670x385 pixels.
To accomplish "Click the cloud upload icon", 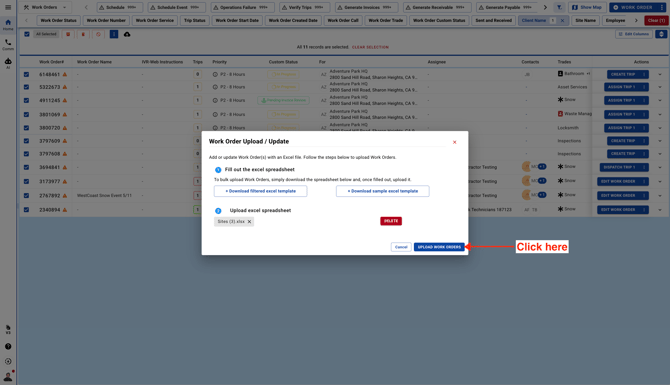I will coord(127,34).
